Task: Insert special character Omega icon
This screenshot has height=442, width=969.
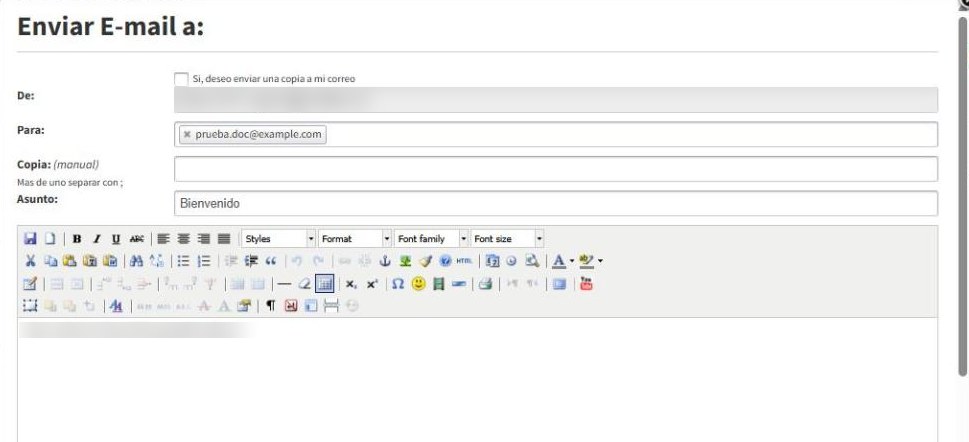Action: tap(399, 284)
